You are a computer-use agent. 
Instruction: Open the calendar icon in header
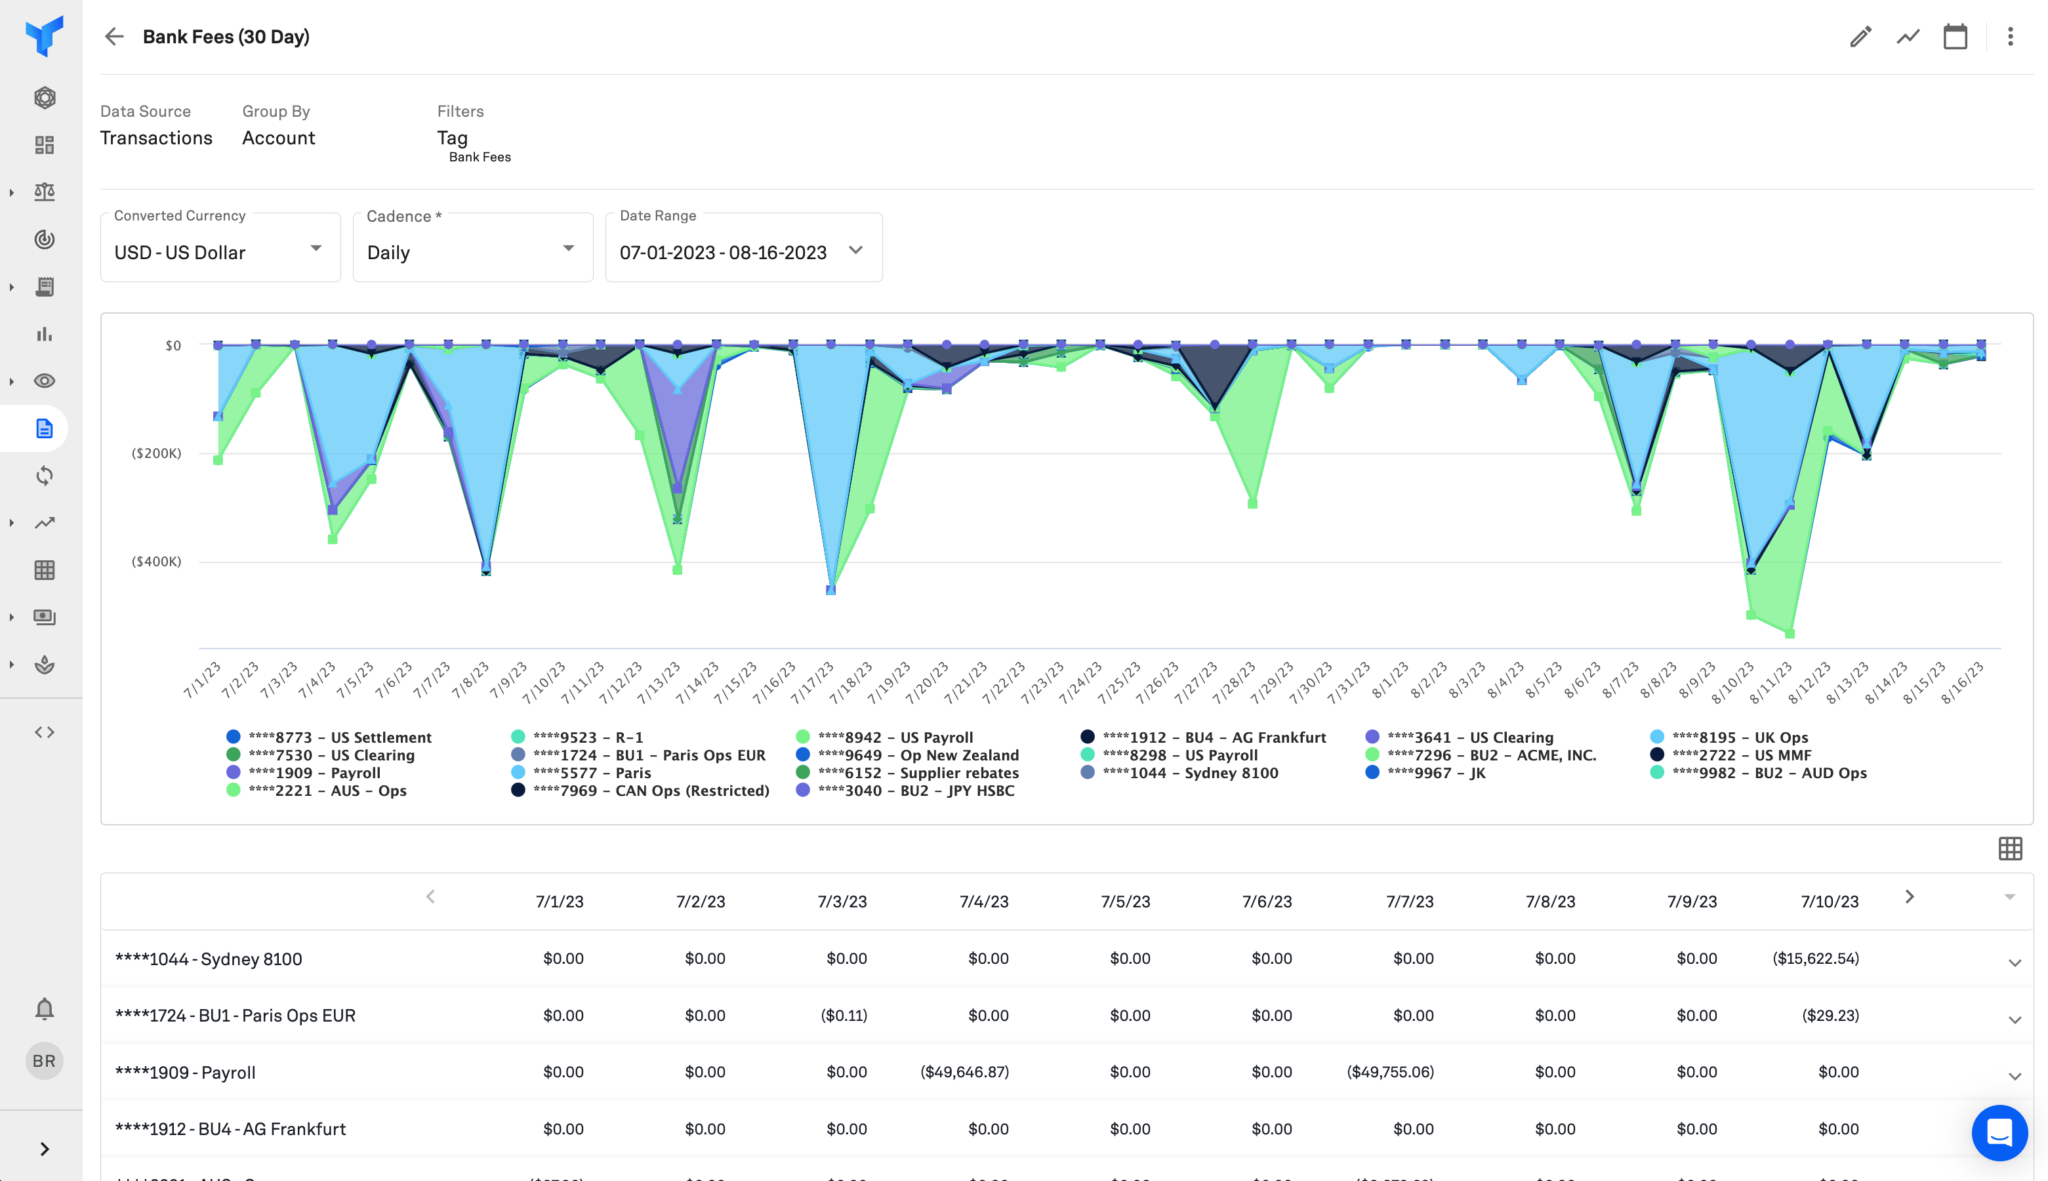[x=1955, y=37]
